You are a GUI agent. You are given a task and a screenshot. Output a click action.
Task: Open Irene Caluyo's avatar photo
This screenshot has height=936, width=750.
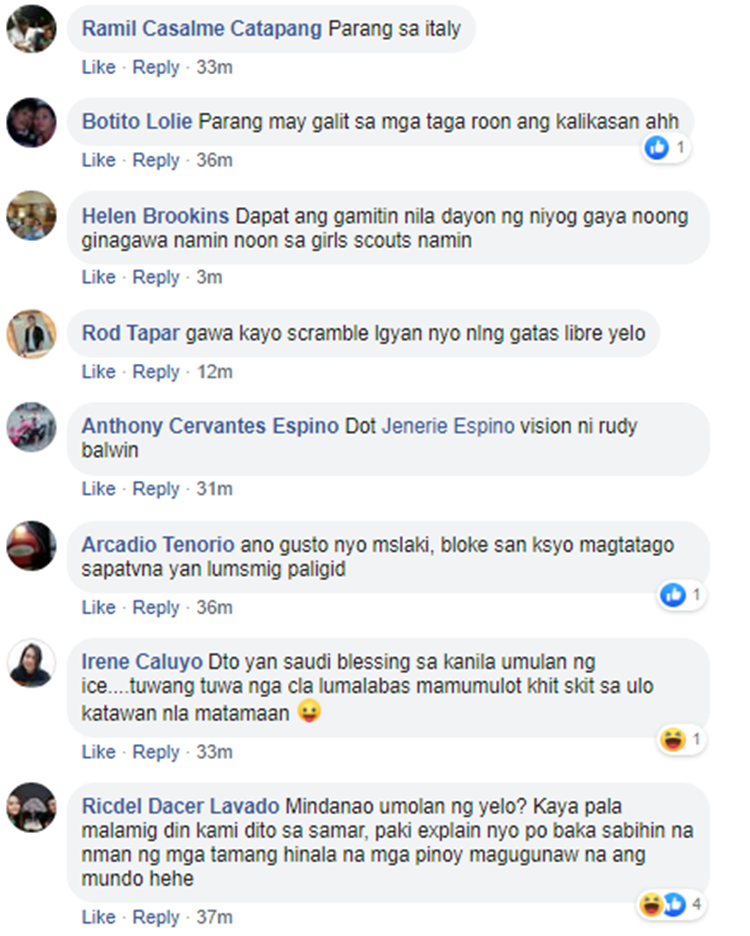pos(32,663)
